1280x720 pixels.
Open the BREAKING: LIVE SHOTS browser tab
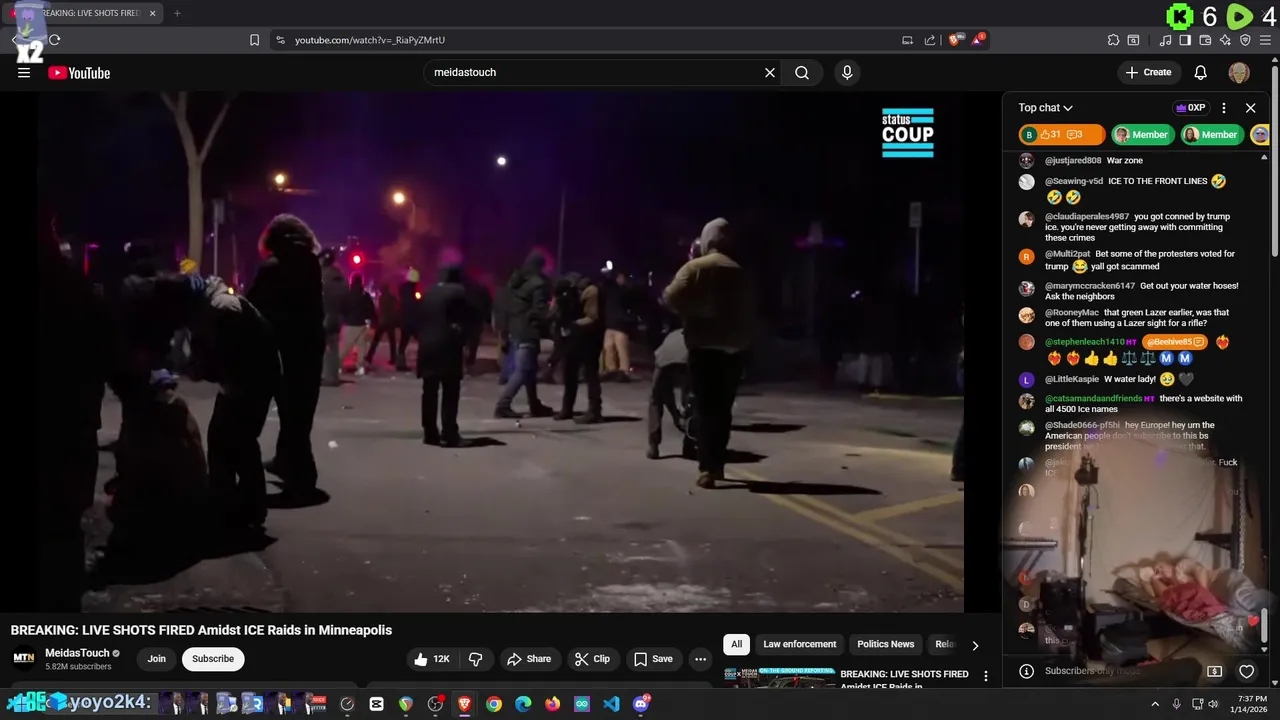click(x=85, y=13)
